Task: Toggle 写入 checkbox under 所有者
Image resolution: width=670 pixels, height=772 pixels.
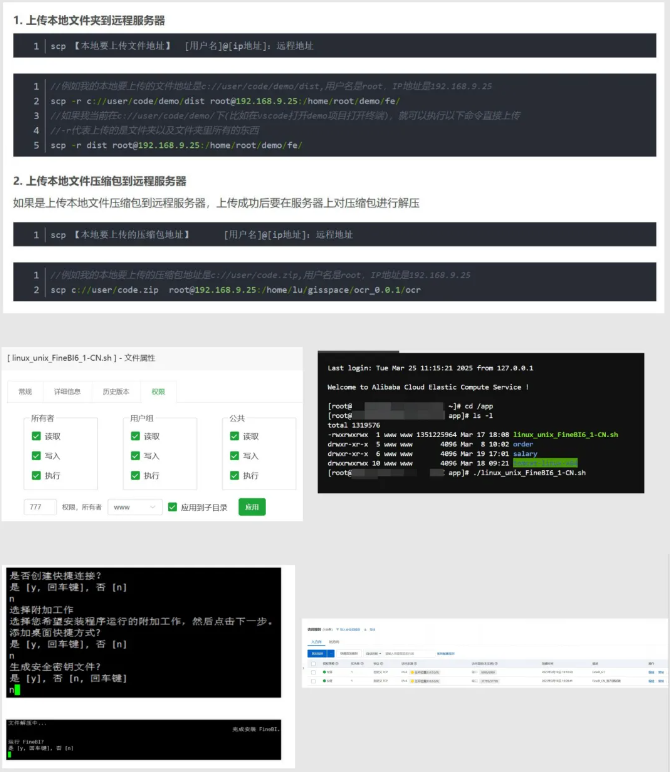Action: coord(37,456)
